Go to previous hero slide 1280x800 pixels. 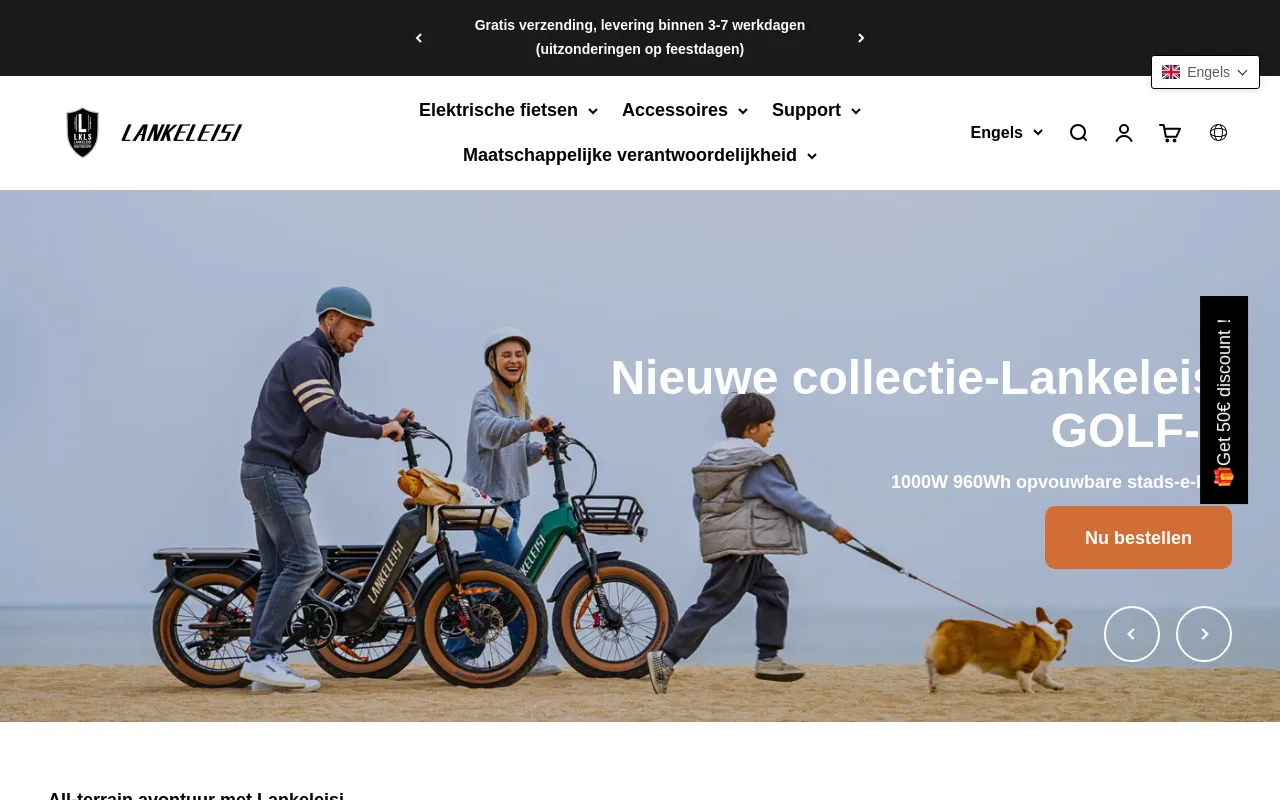point(1132,634)
